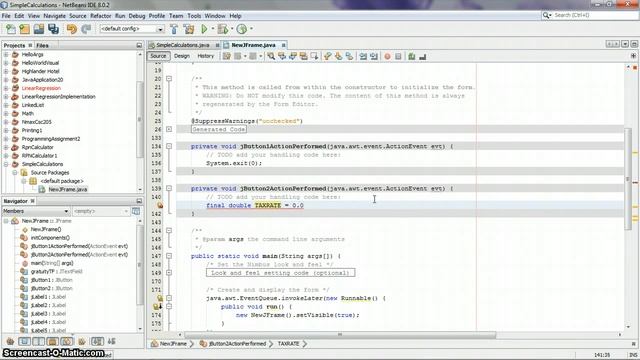This screenshot has width=640, height=360.
Task: Toggle Rectangular Selection in editor toolbar
Action: pos(314,56)
